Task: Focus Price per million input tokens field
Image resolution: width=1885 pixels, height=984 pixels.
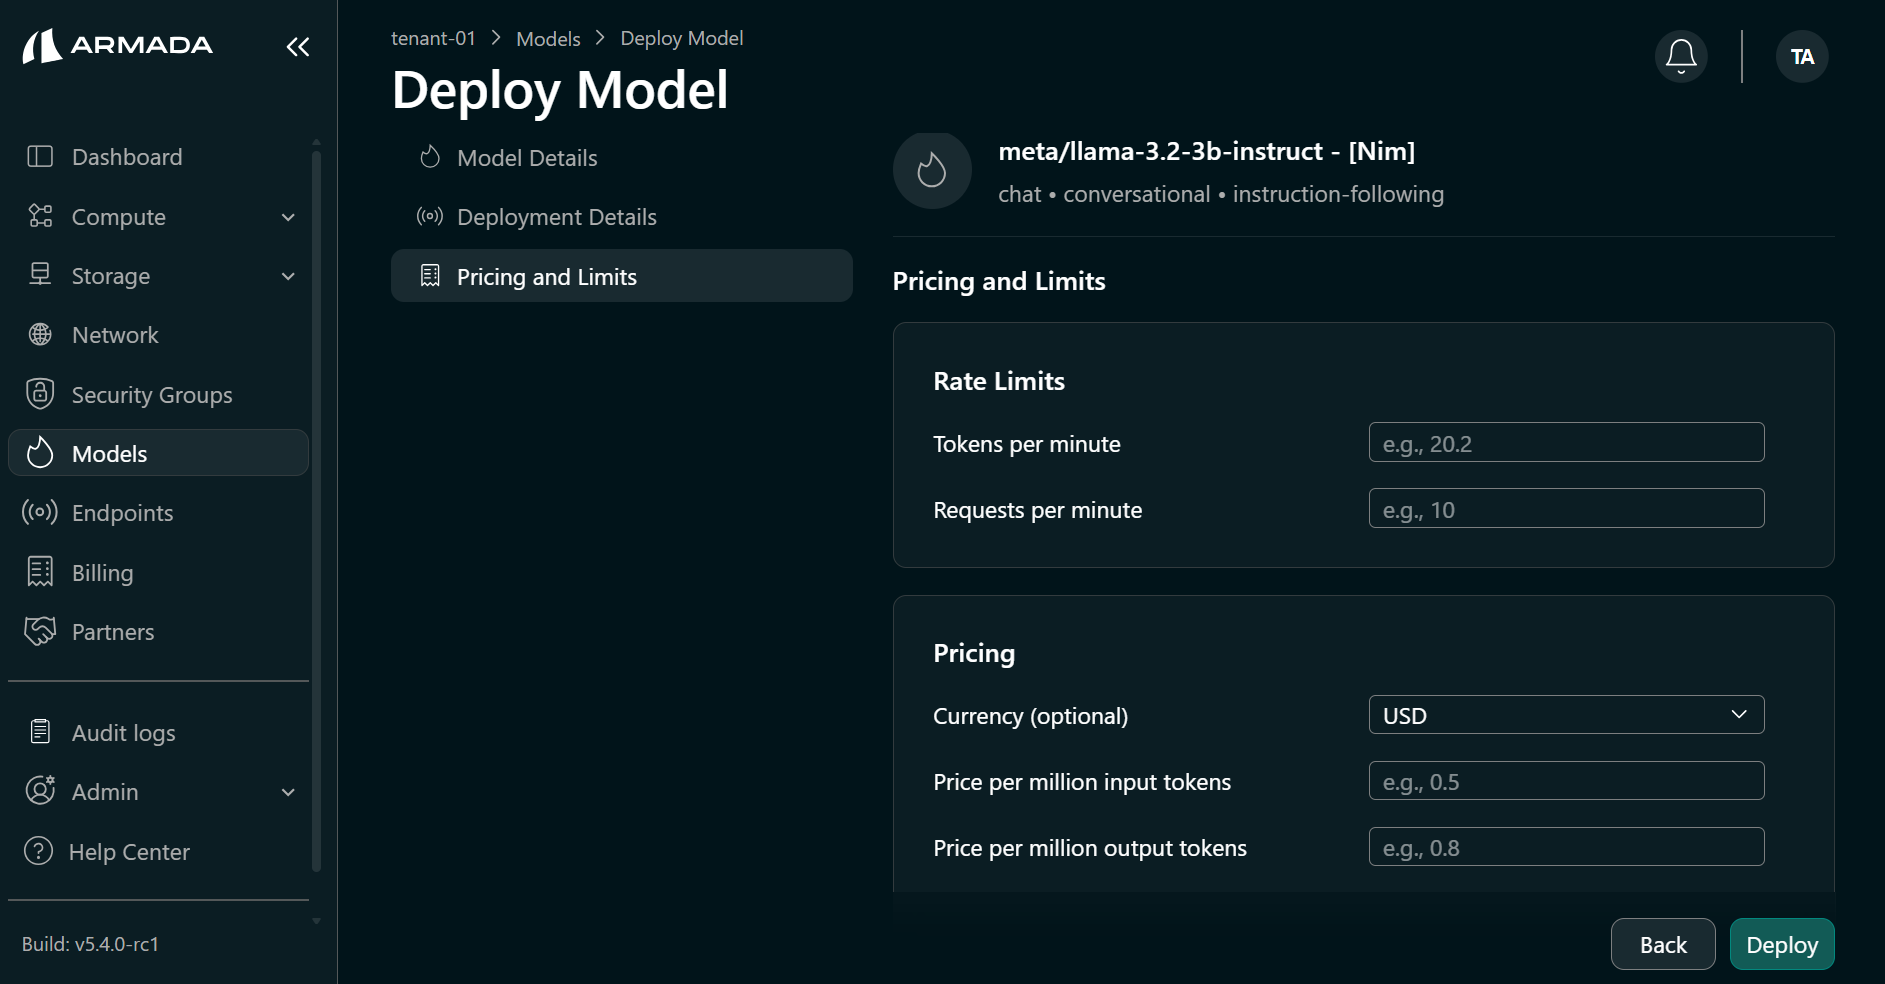Action: [1566, 780]
